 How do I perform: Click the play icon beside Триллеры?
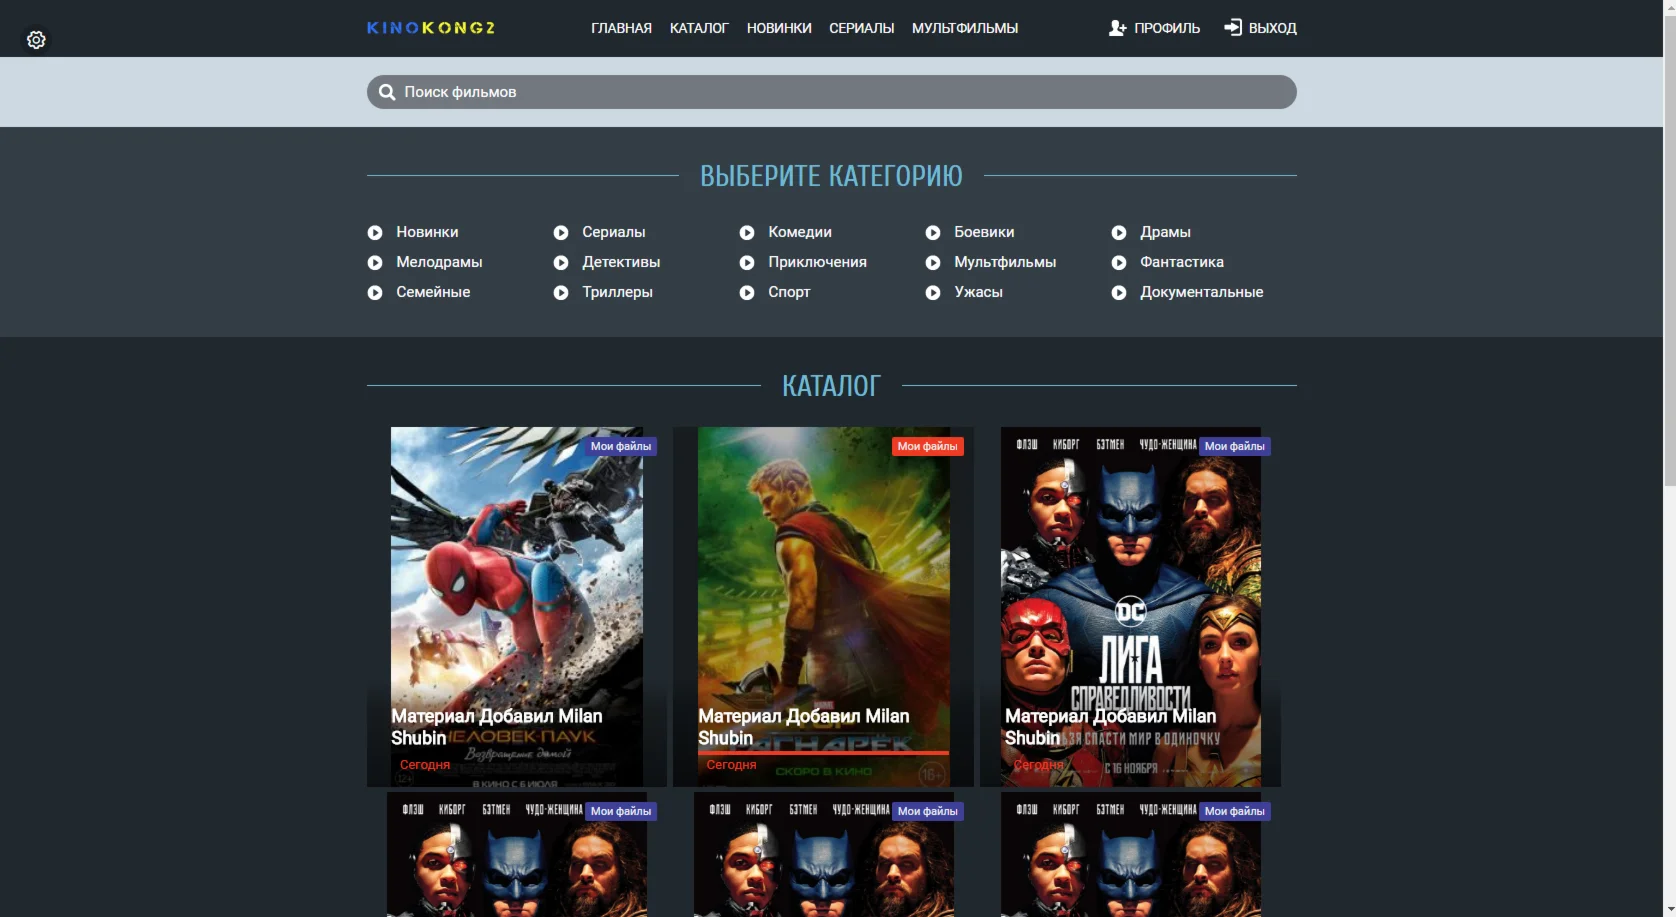click(x=561, y=293)
